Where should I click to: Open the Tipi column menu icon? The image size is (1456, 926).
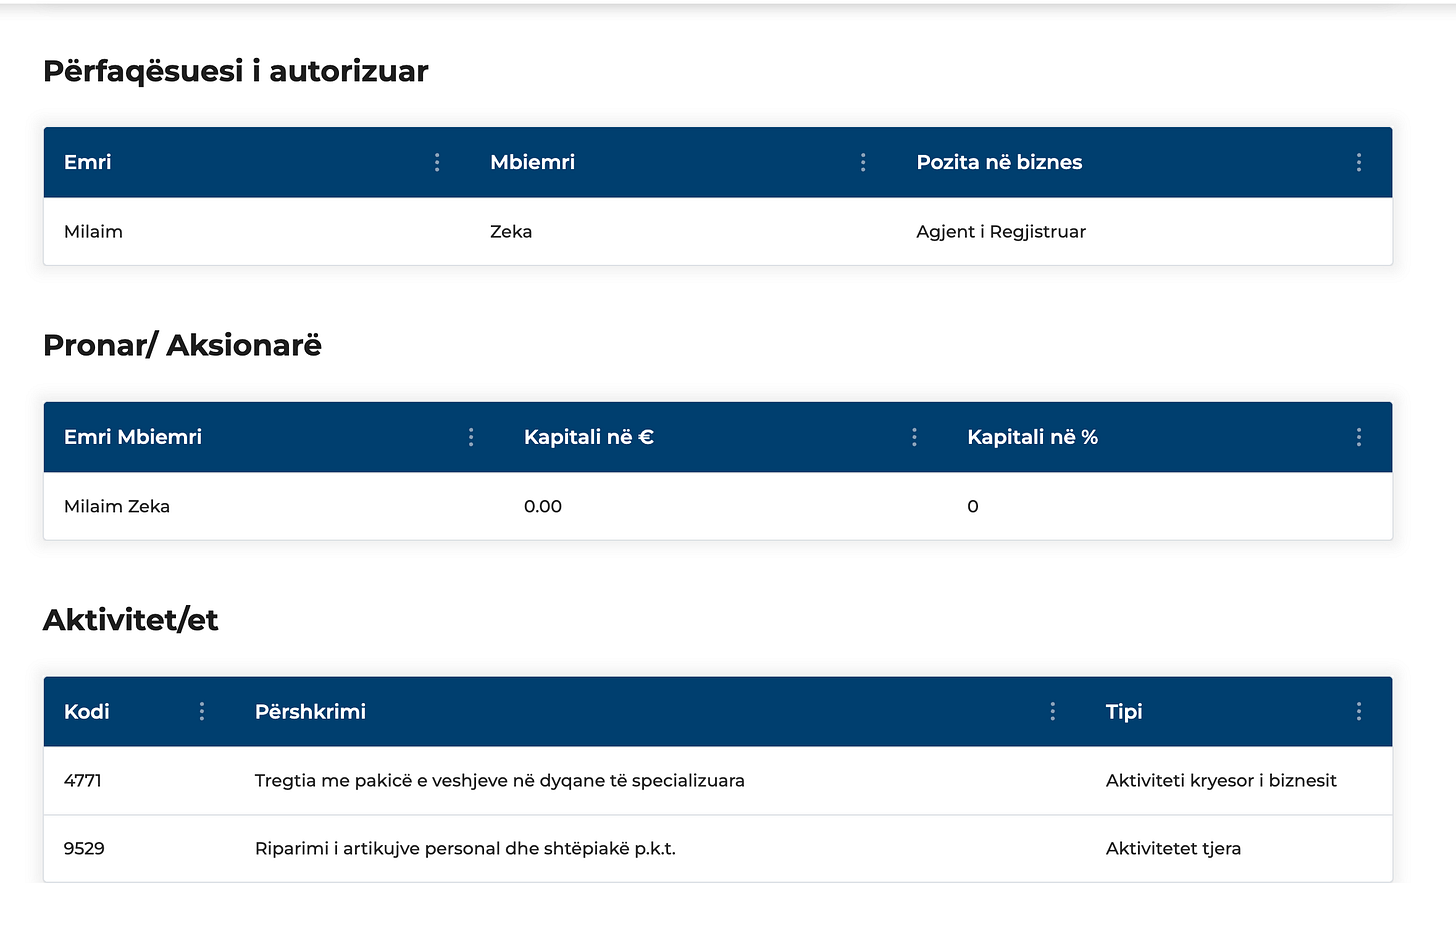(1359, 711)
